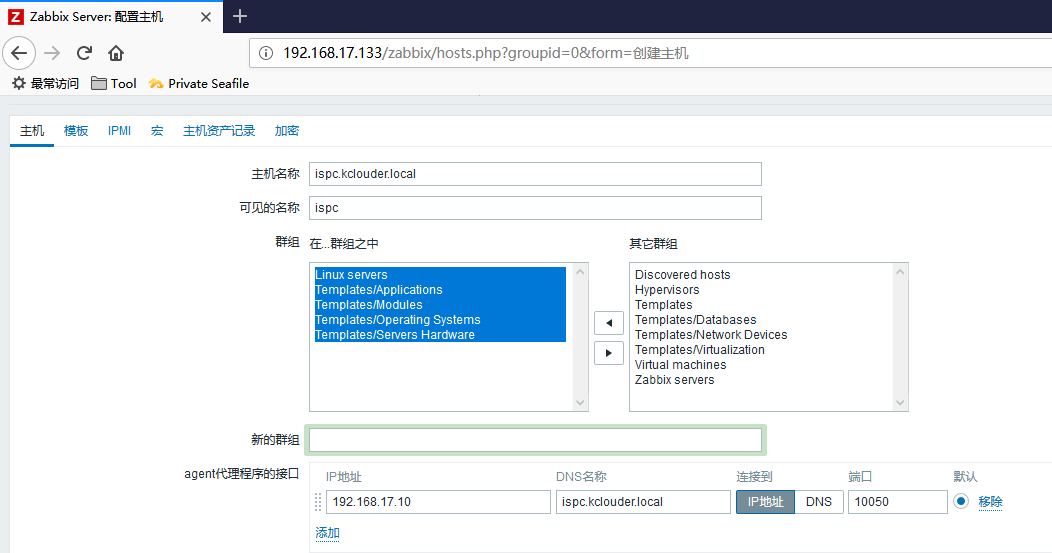Select Templates/Servers Hardware in the list
Screen dimensions: 1052x553
440,335
